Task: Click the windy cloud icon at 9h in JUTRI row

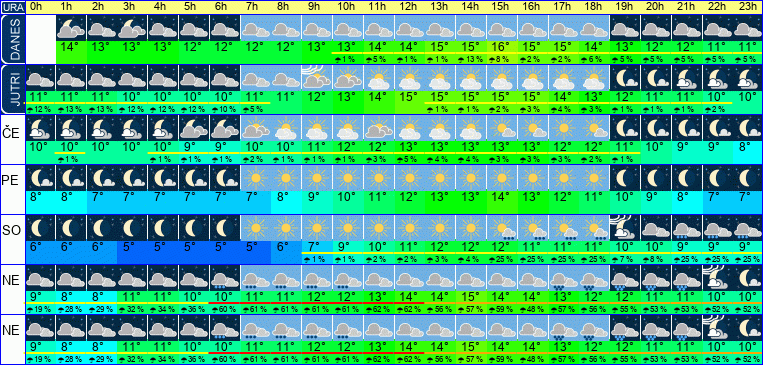Action: [x=316, y=77]
